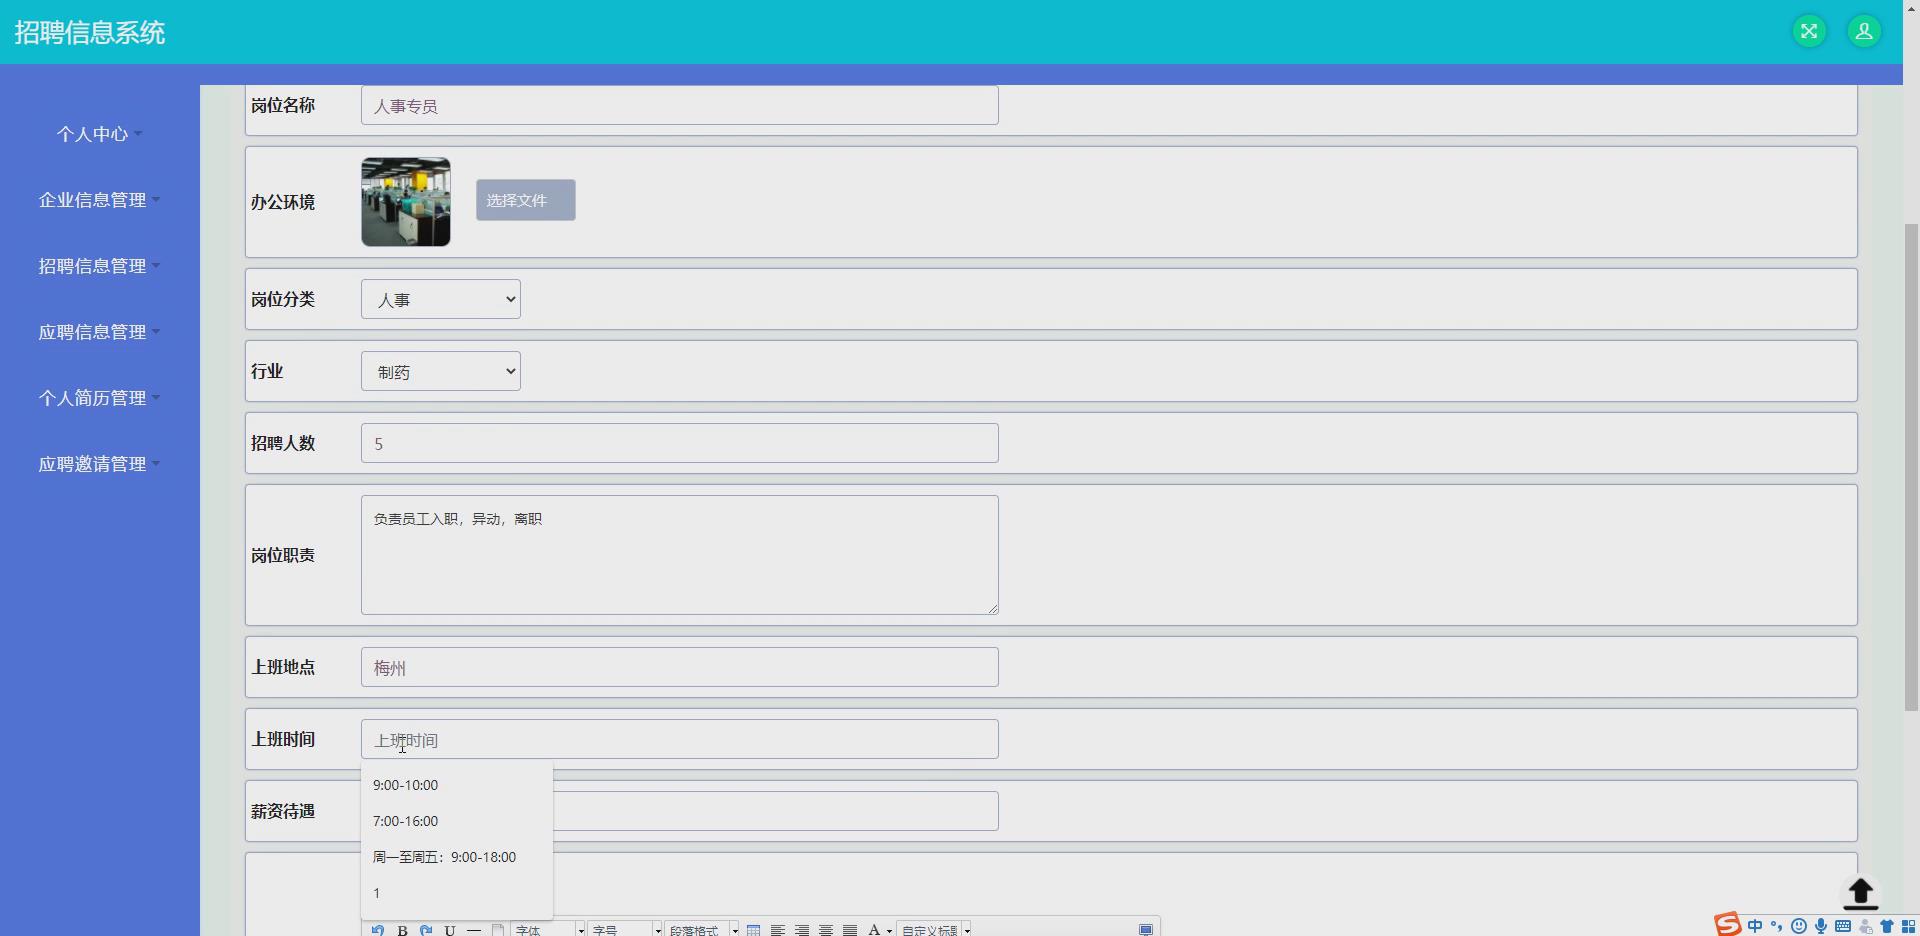Open the 字号 font size dropdown

[x=625, y=930]
